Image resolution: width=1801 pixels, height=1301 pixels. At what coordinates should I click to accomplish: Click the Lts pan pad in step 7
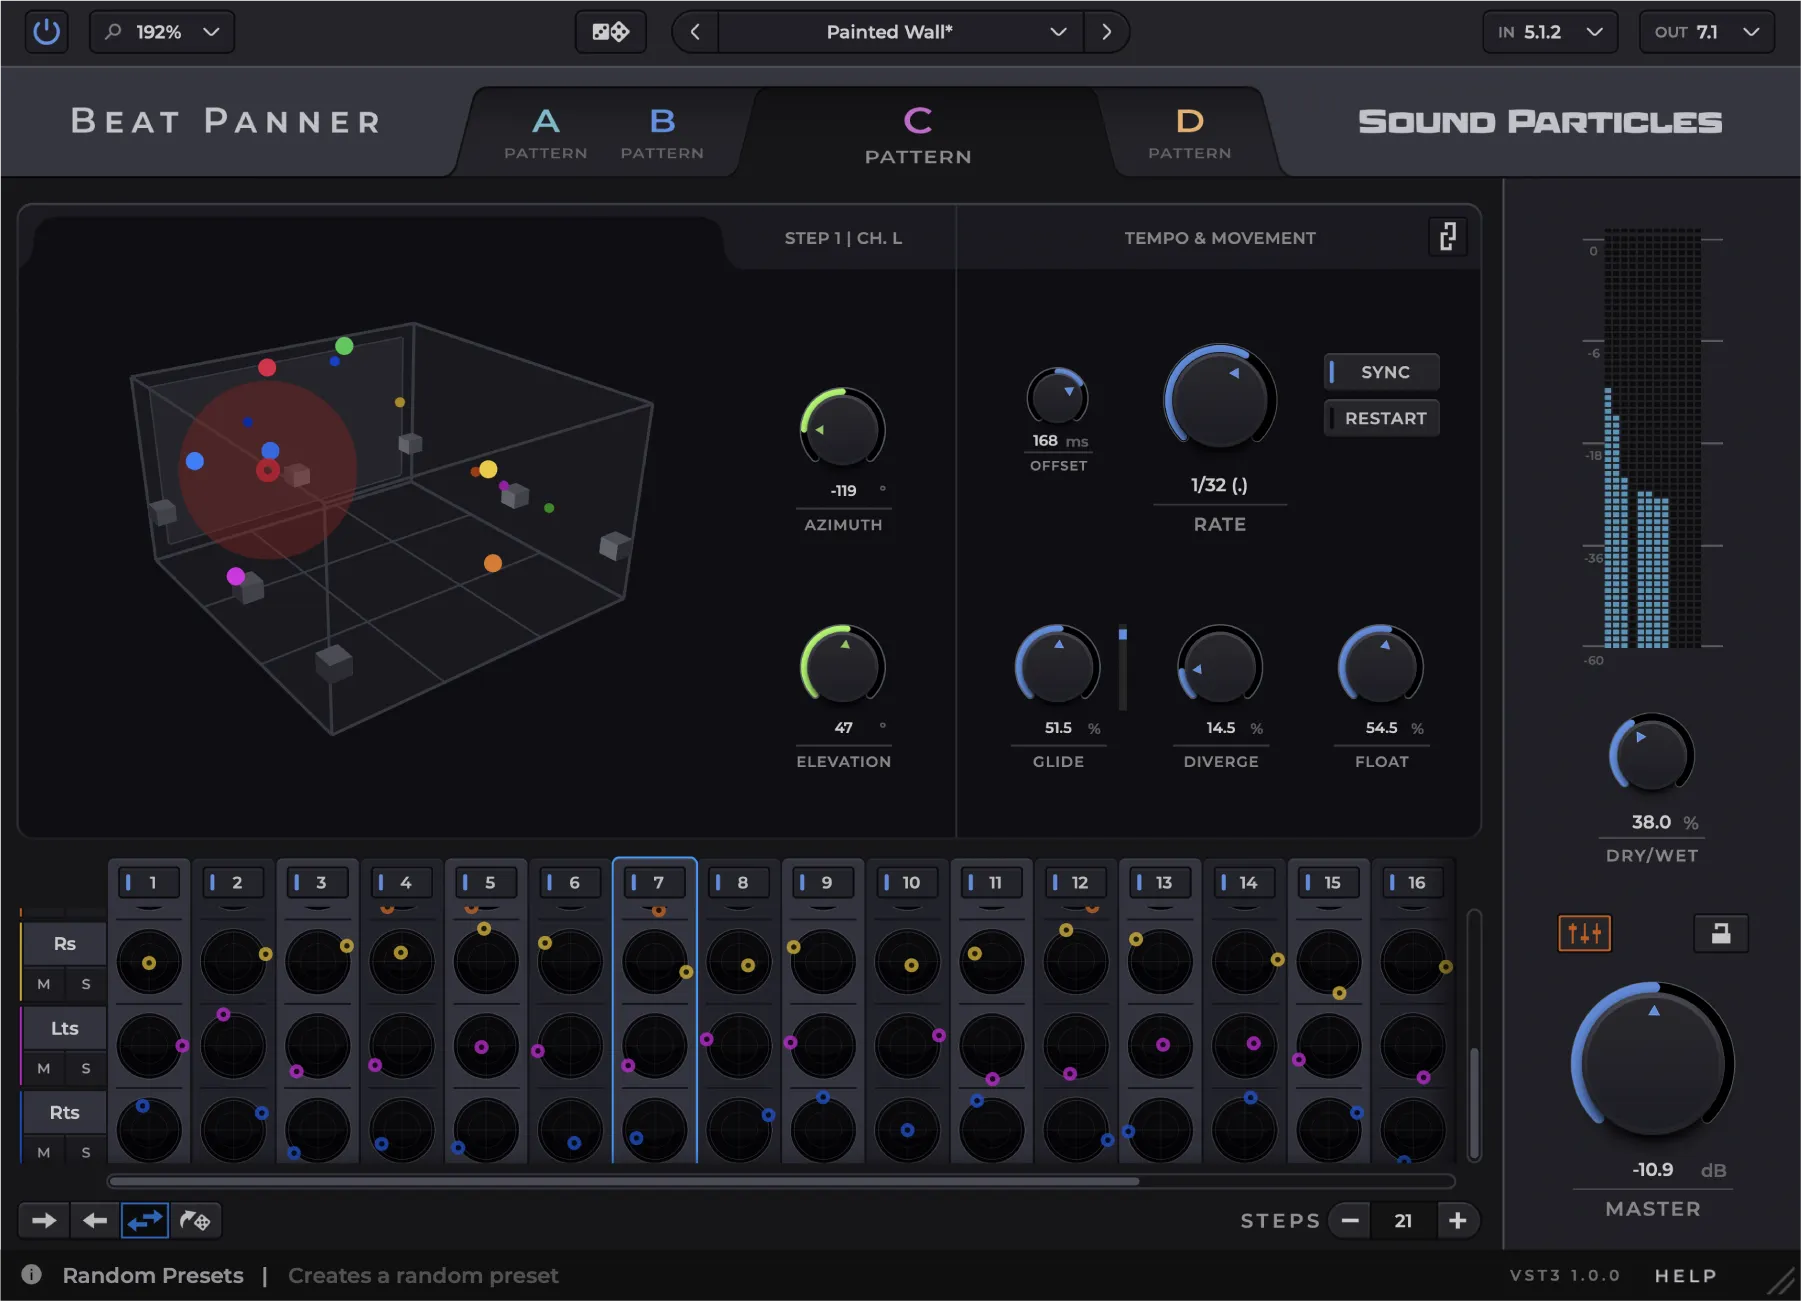[655, 1046]
